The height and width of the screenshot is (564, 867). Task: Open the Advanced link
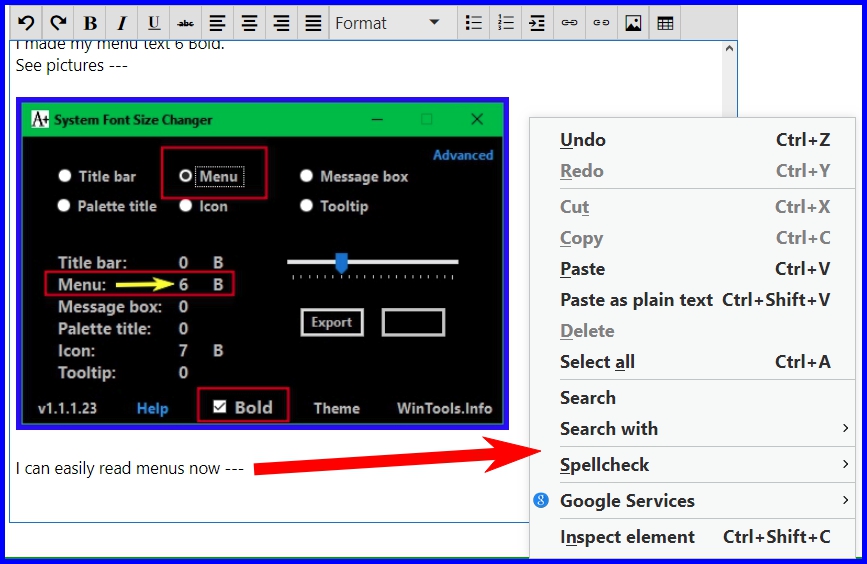463,155
